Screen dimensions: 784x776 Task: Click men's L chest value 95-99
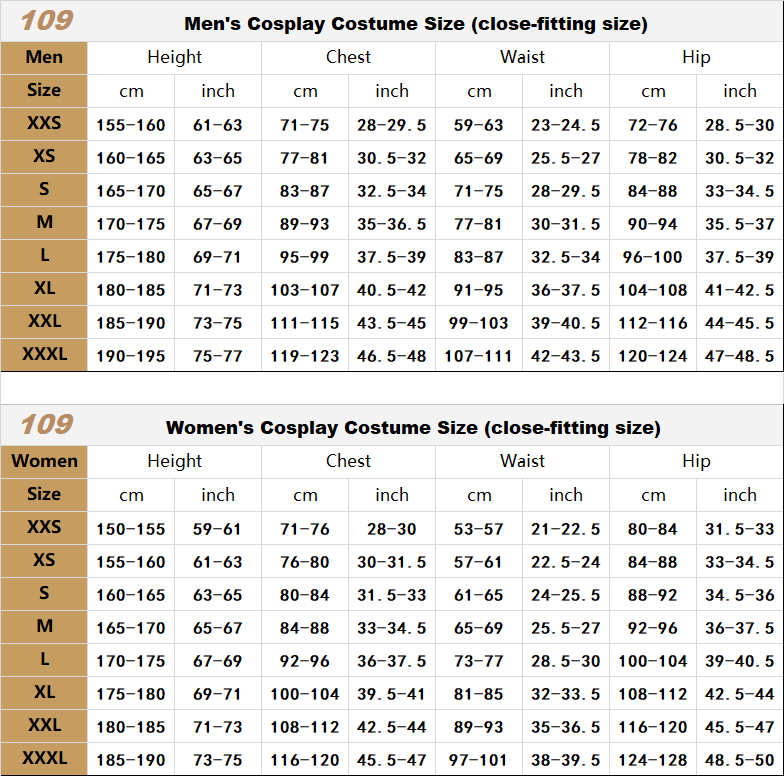point(304,257)
